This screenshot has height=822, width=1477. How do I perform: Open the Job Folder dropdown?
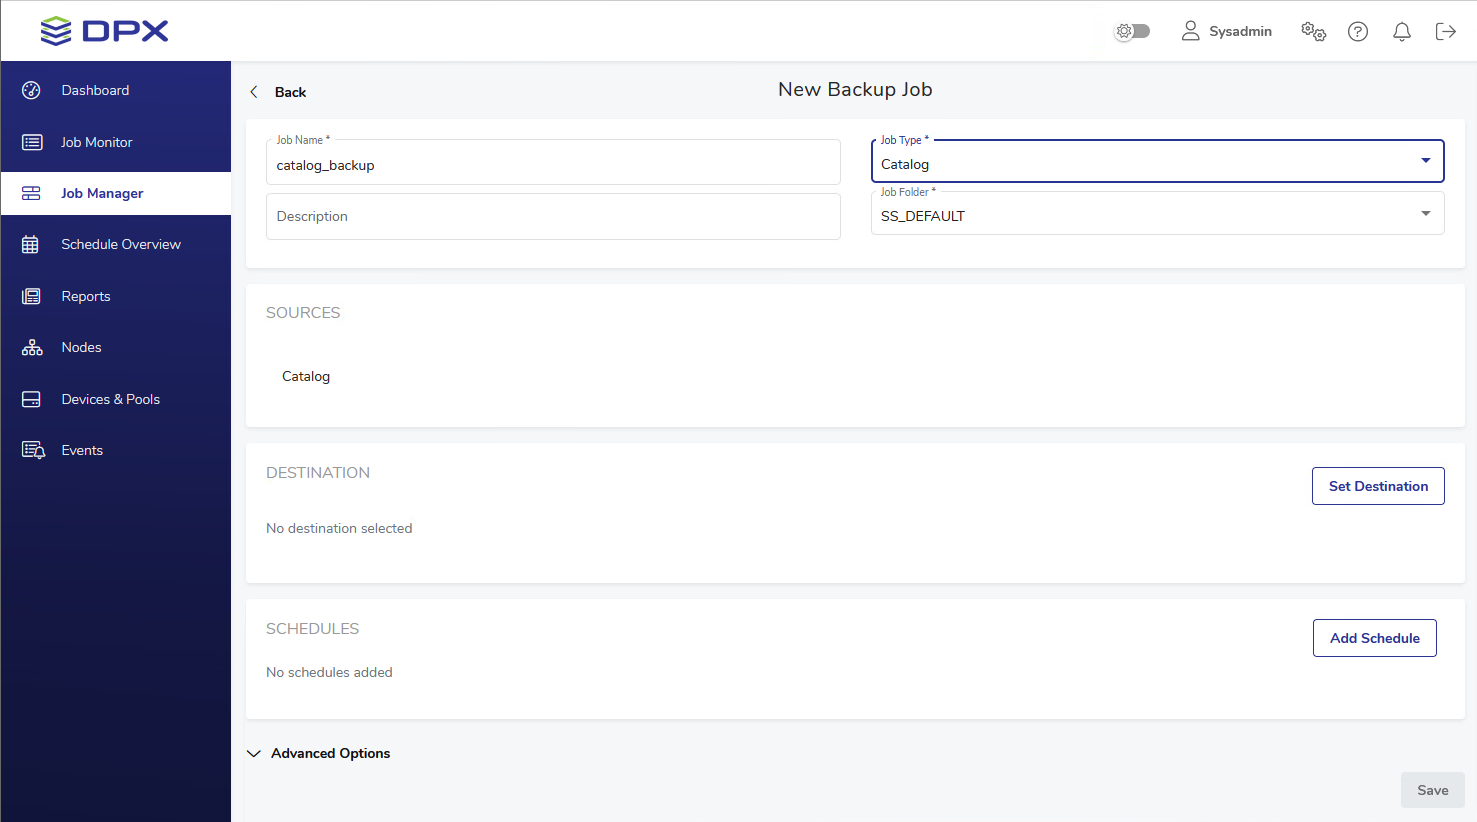(x=1157, y=215)
